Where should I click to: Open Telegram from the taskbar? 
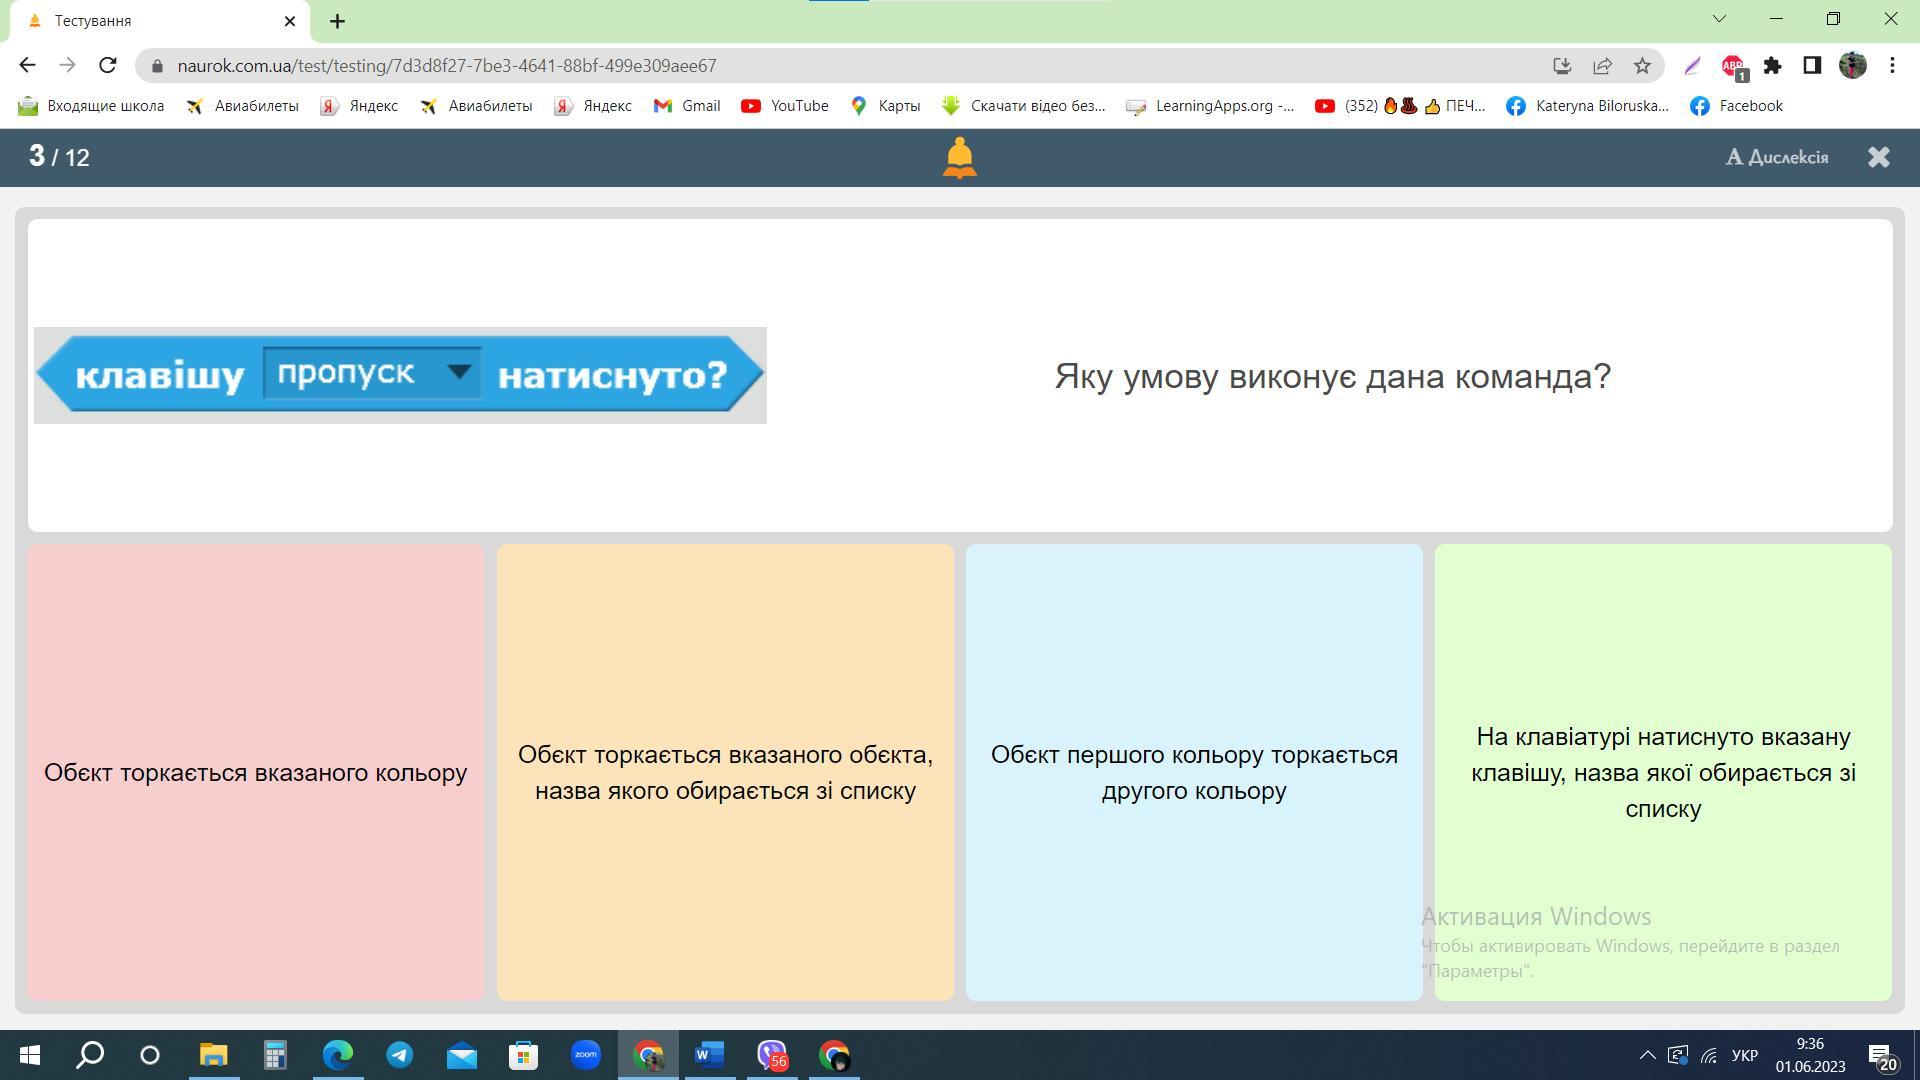400,1055
